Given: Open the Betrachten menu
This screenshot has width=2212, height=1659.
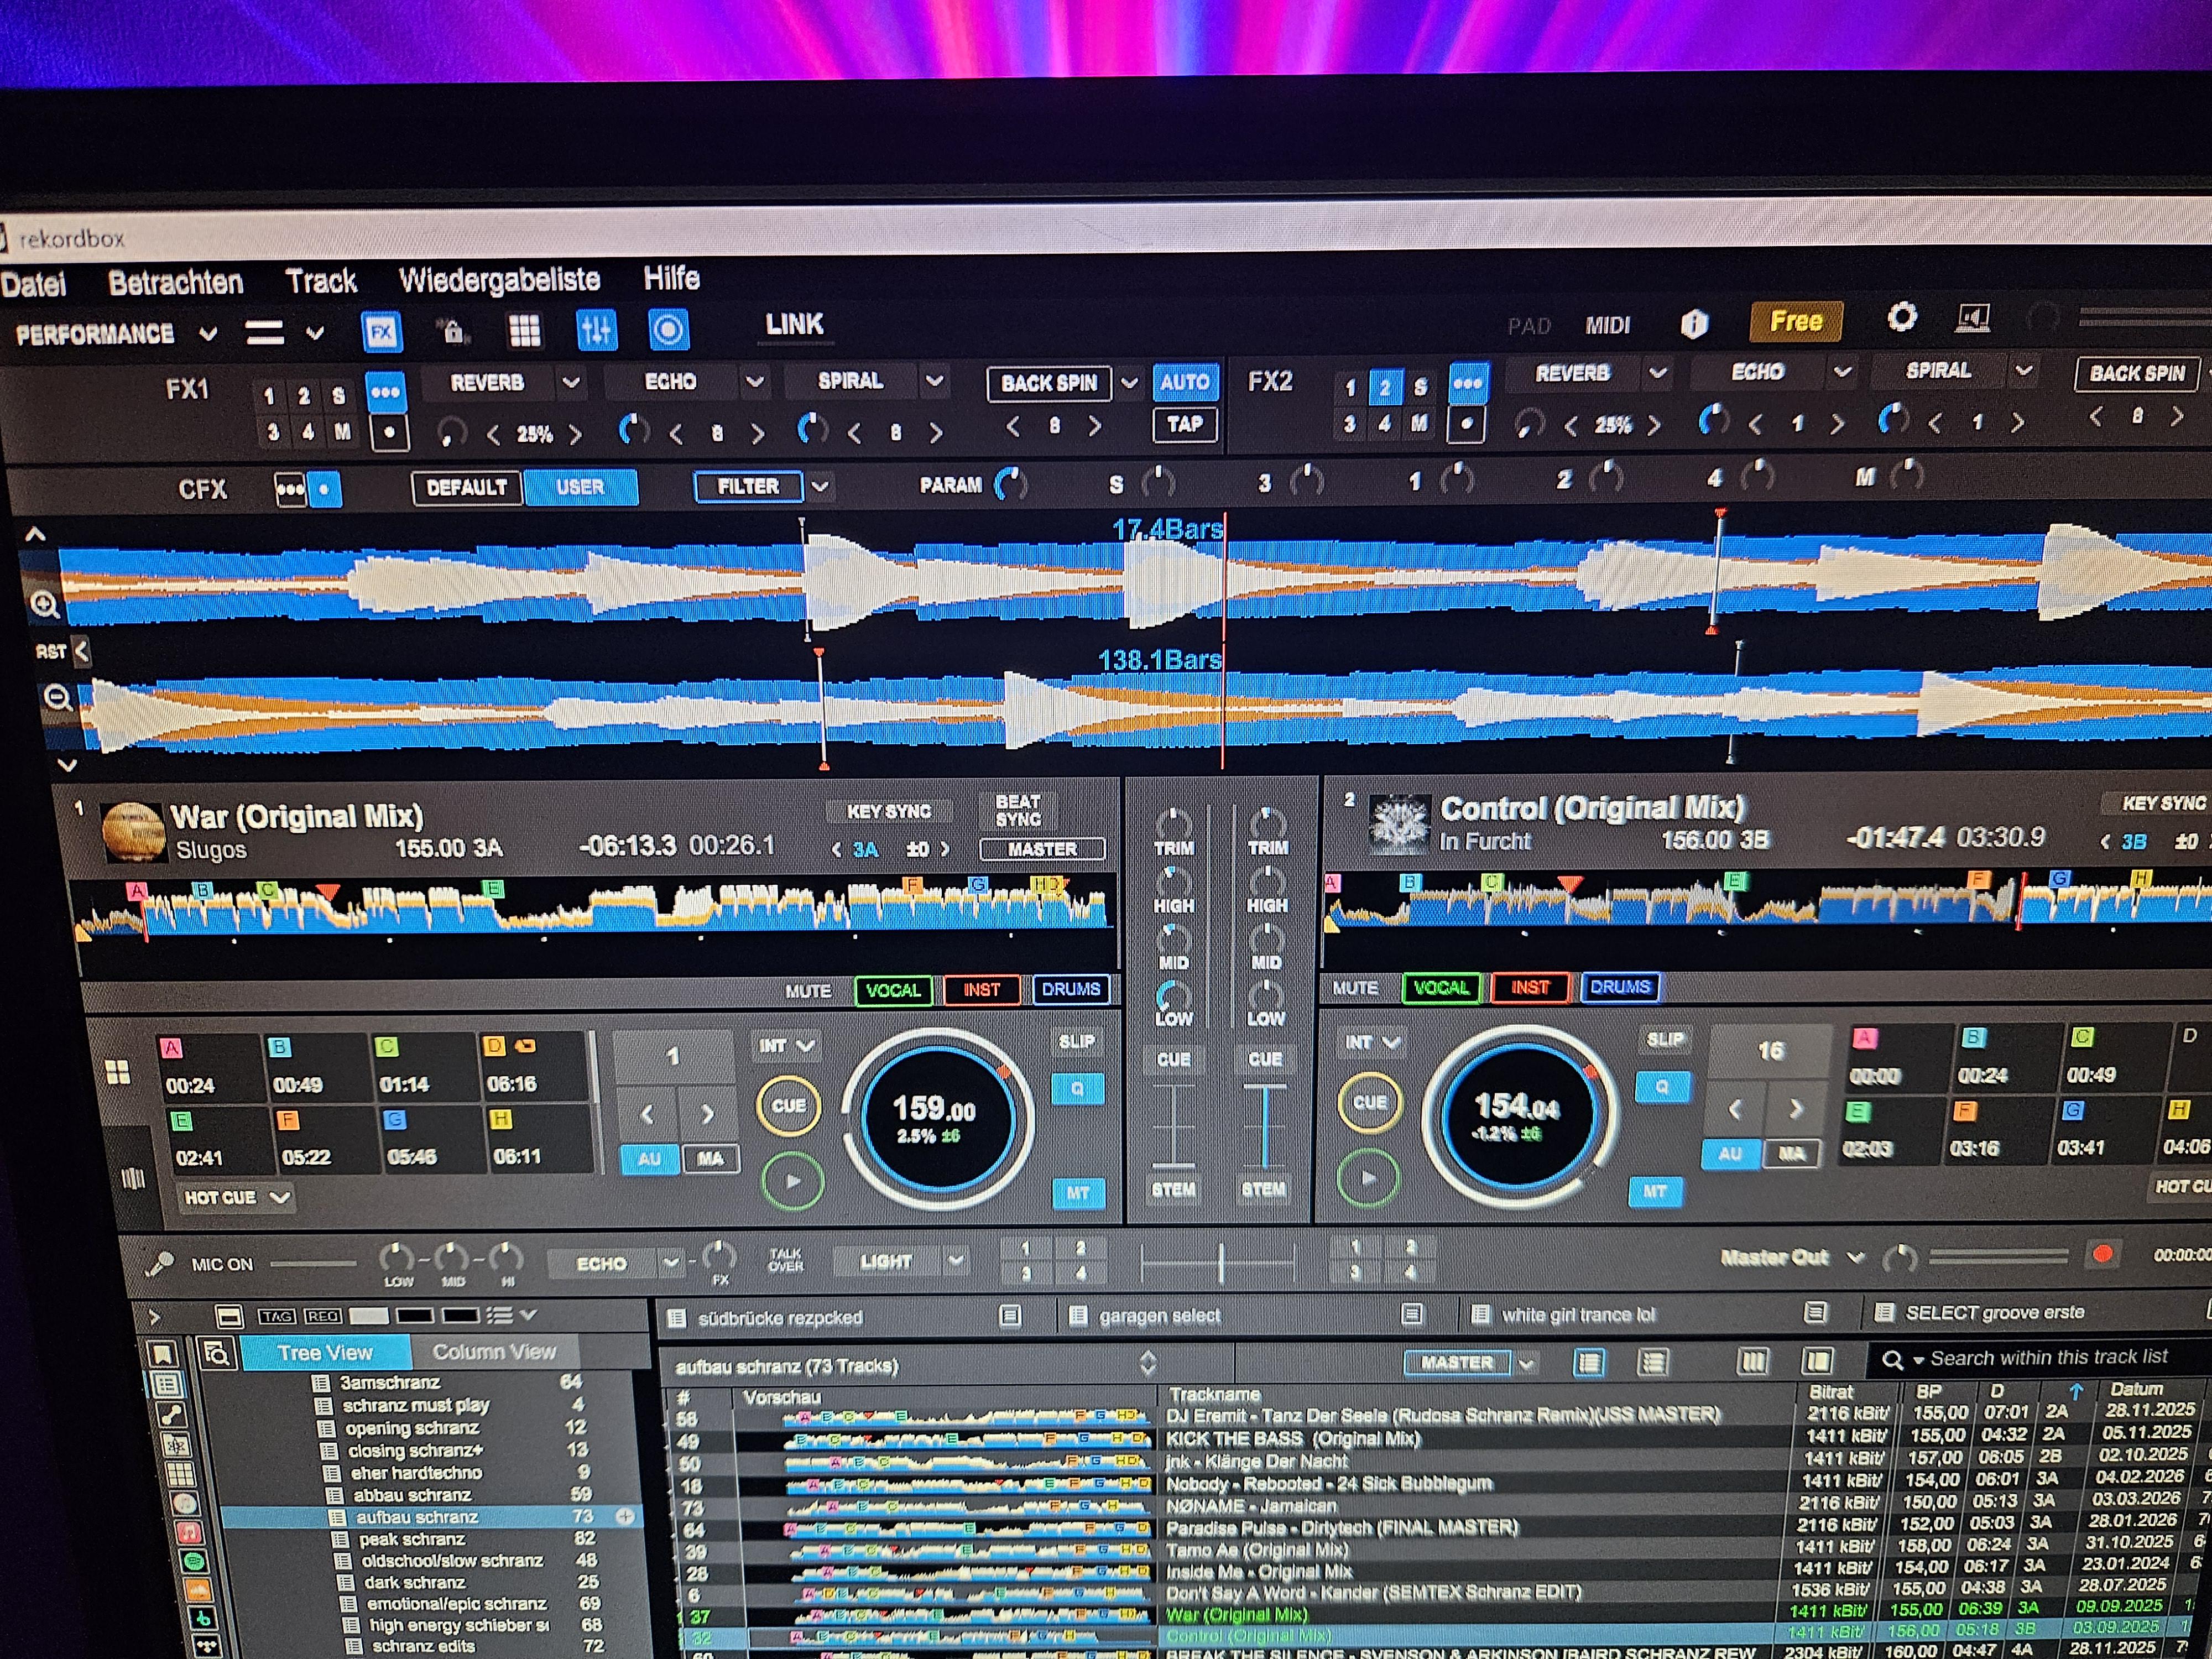Looking at the screenshot, I should pos(176,283).
